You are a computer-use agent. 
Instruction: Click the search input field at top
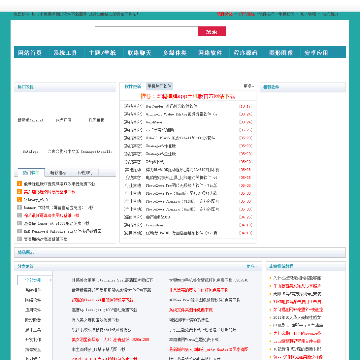coord(146,31)
